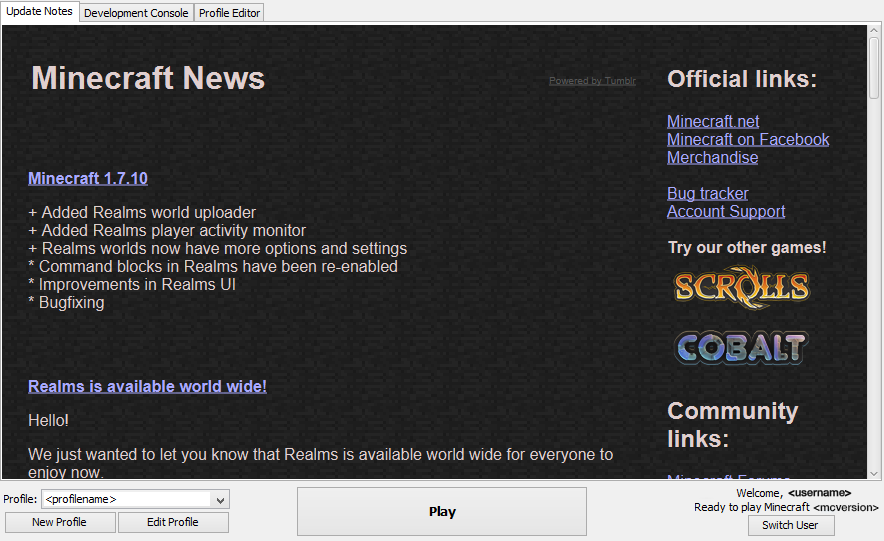
Task: Open Minecraft on Facebook link
Action: pos(748,139)
